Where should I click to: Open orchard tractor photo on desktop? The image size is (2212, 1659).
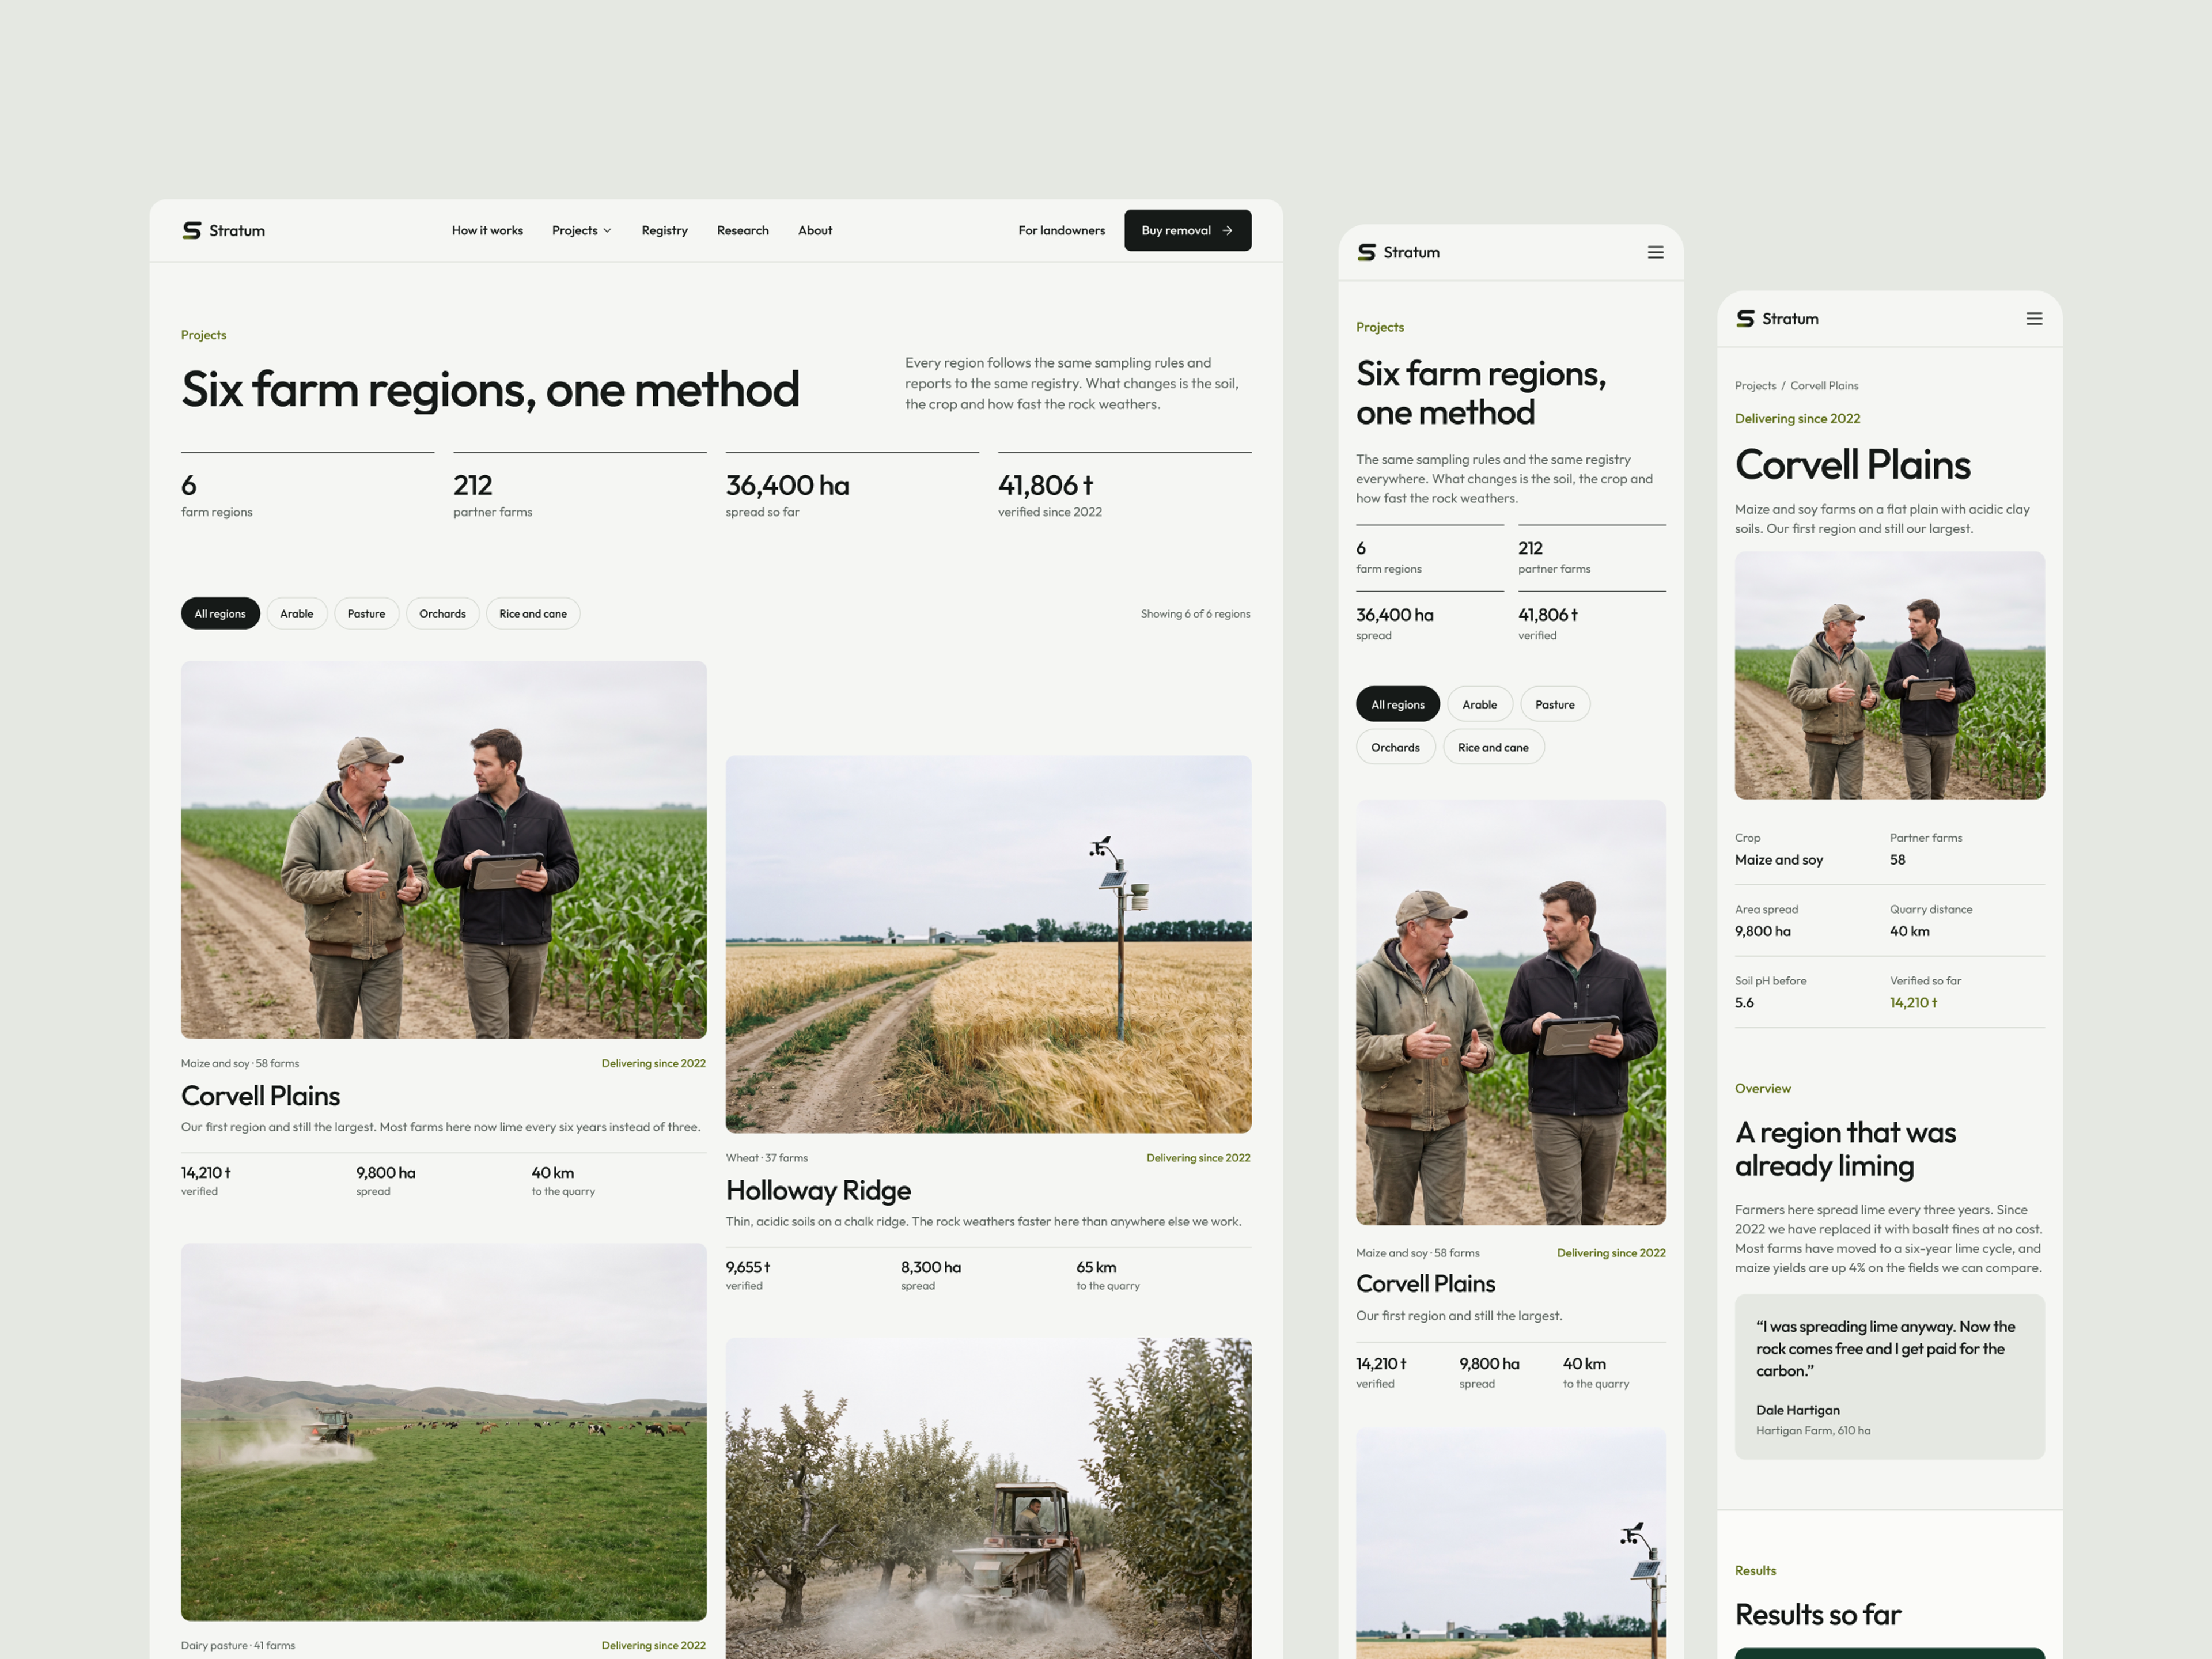988,1498
